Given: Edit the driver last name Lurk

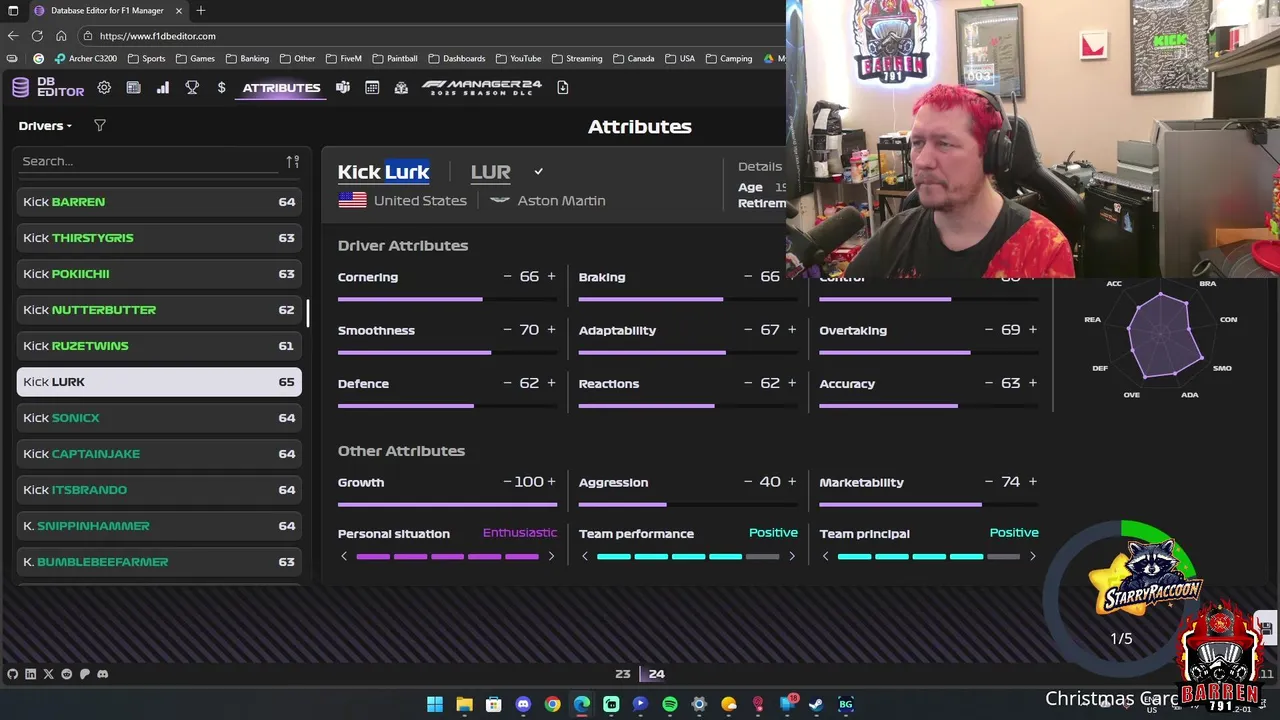Looking at the screenshot, I should (407, 172).
